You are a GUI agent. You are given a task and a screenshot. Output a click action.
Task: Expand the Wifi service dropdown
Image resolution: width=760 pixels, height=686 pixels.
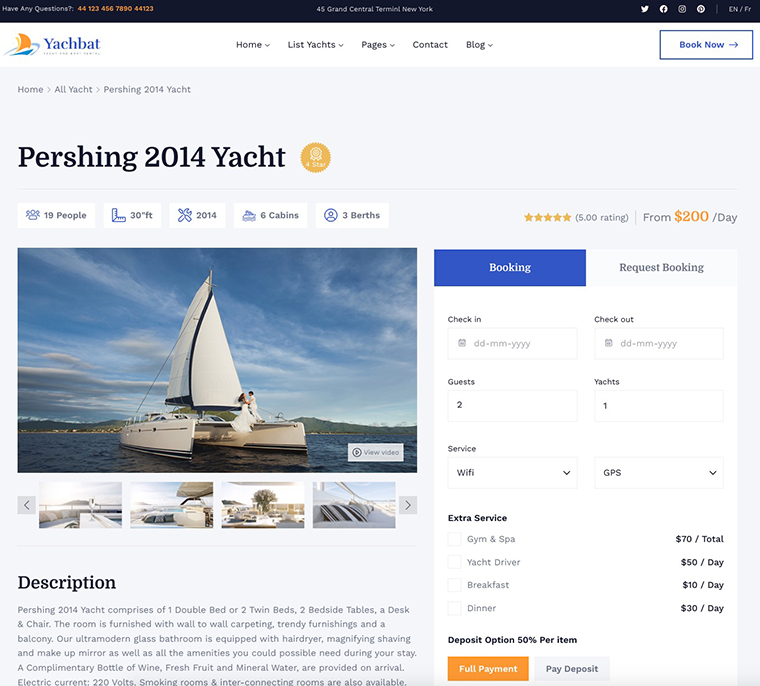point(512,473)
